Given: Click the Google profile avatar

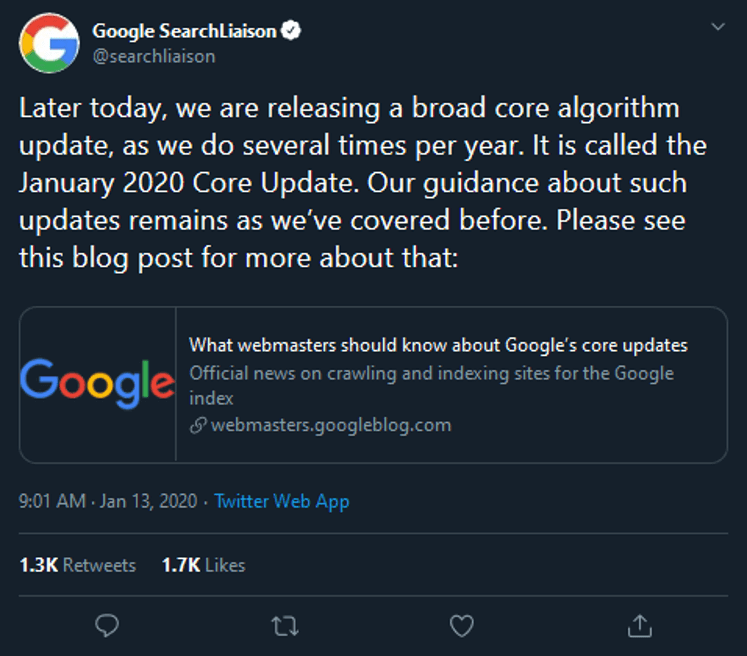Looking at the screenshot, I should click(49, 44).
